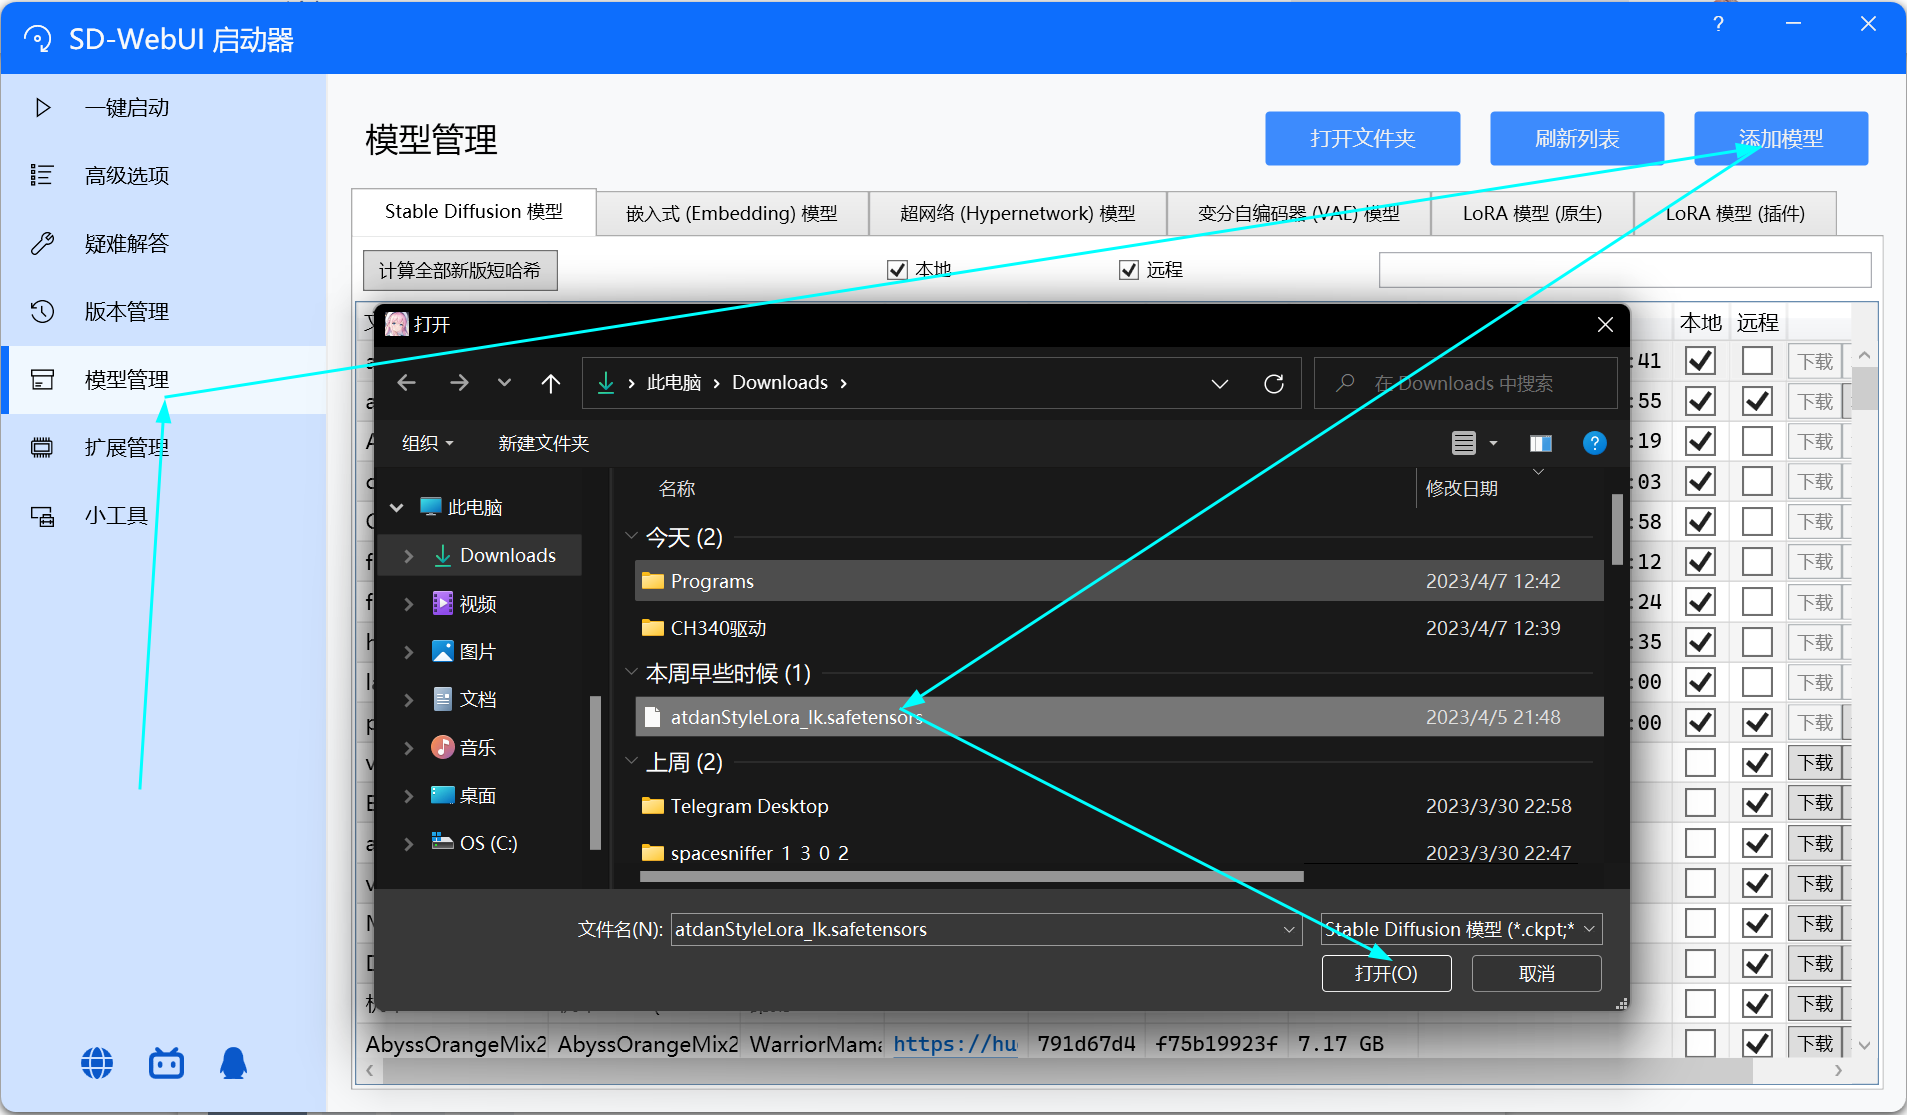
Task: Toggle 本地 checkbox in row ending 58
Action: pos(1700,521)
